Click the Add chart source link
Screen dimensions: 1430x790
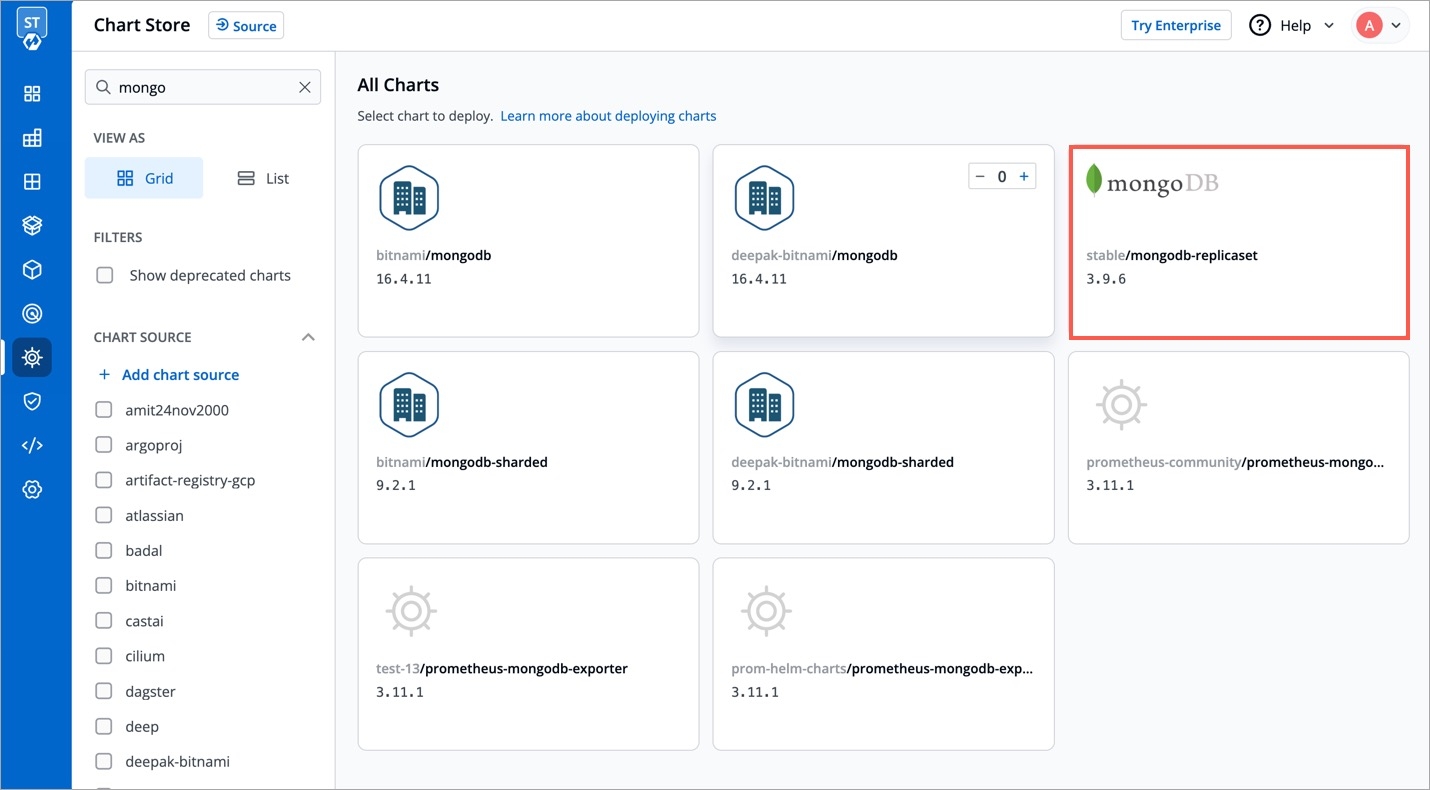(180, 375)
